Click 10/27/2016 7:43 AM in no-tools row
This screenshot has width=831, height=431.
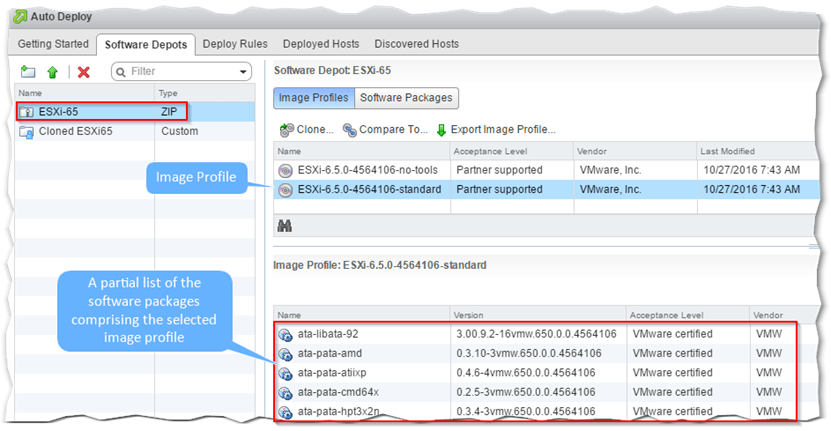point(752,170)
